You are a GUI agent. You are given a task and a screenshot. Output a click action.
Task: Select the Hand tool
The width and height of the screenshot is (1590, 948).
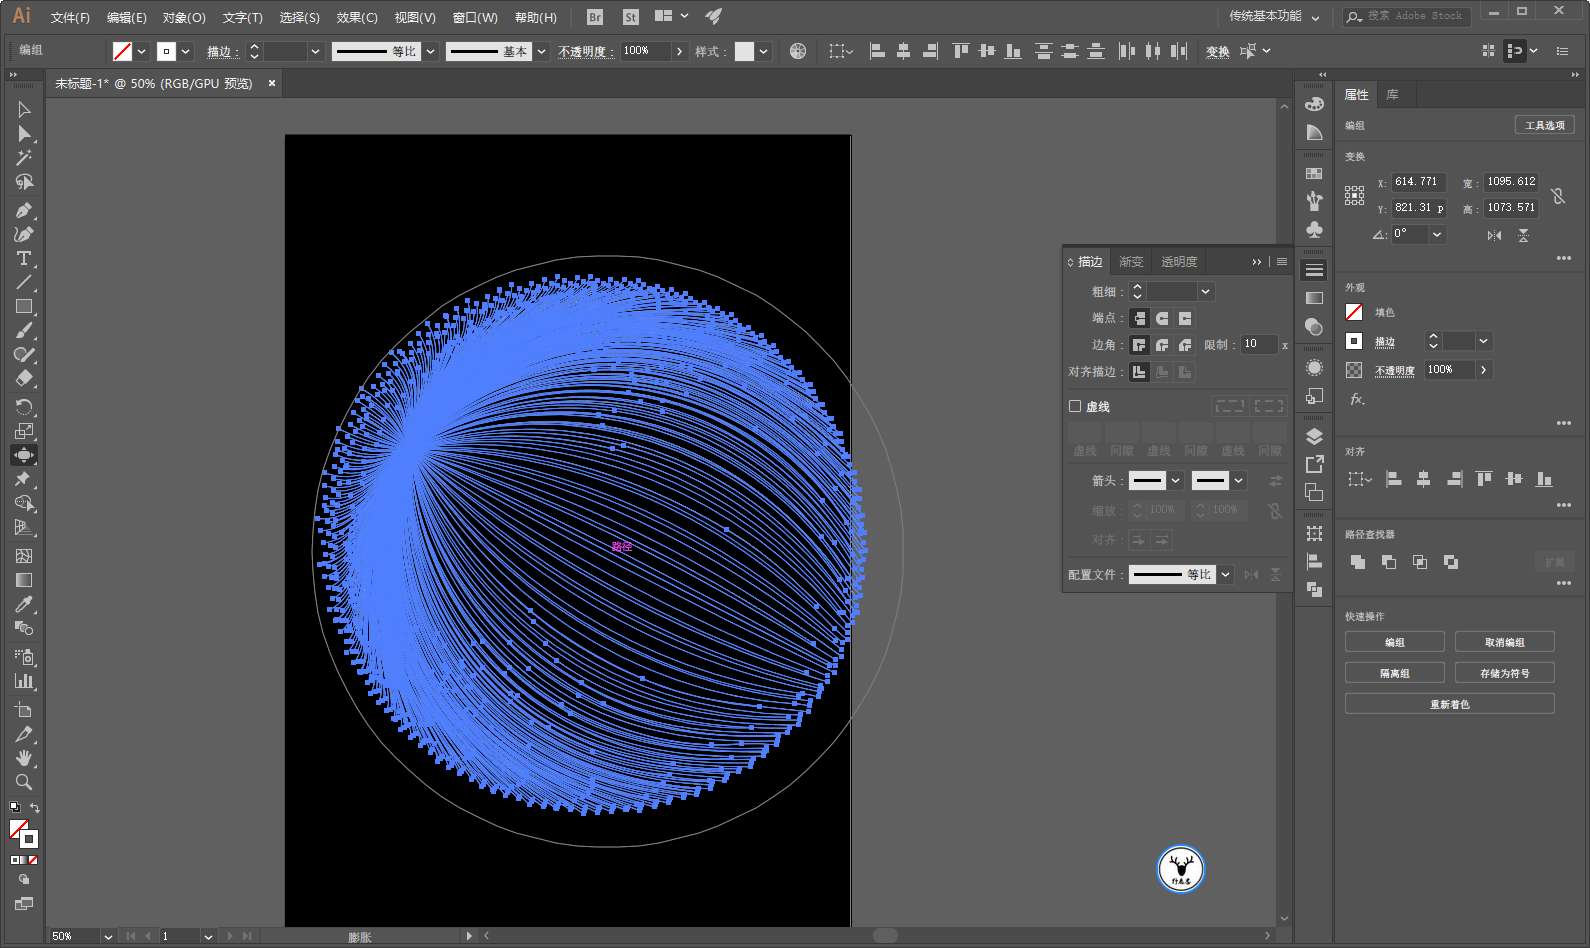coord(24,758)
